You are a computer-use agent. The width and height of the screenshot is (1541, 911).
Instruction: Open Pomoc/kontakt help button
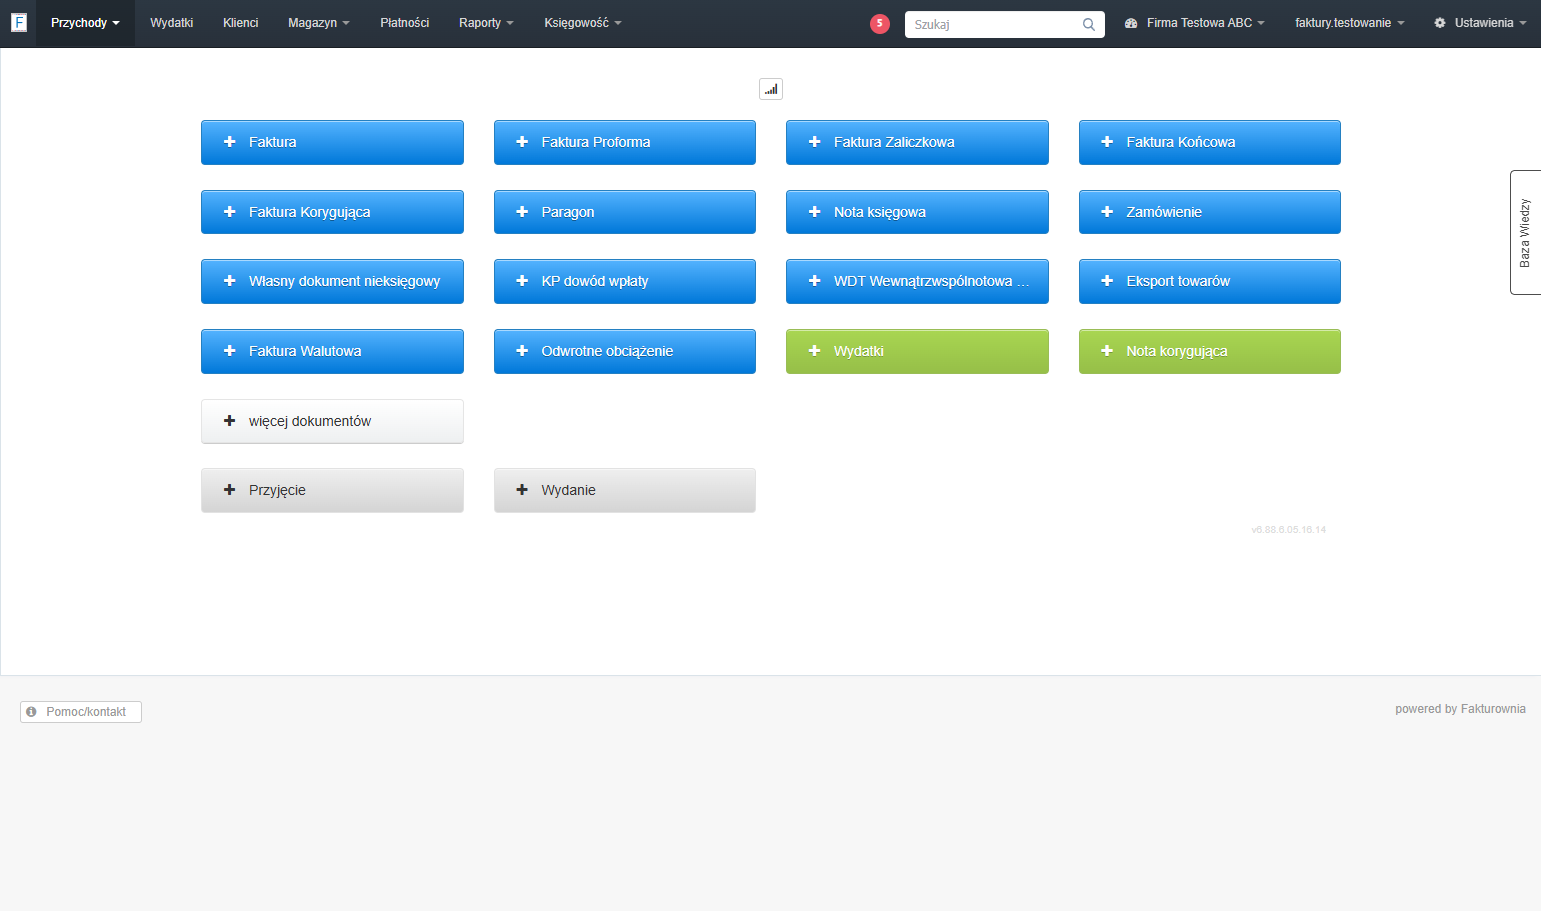[x=81, y=712]
